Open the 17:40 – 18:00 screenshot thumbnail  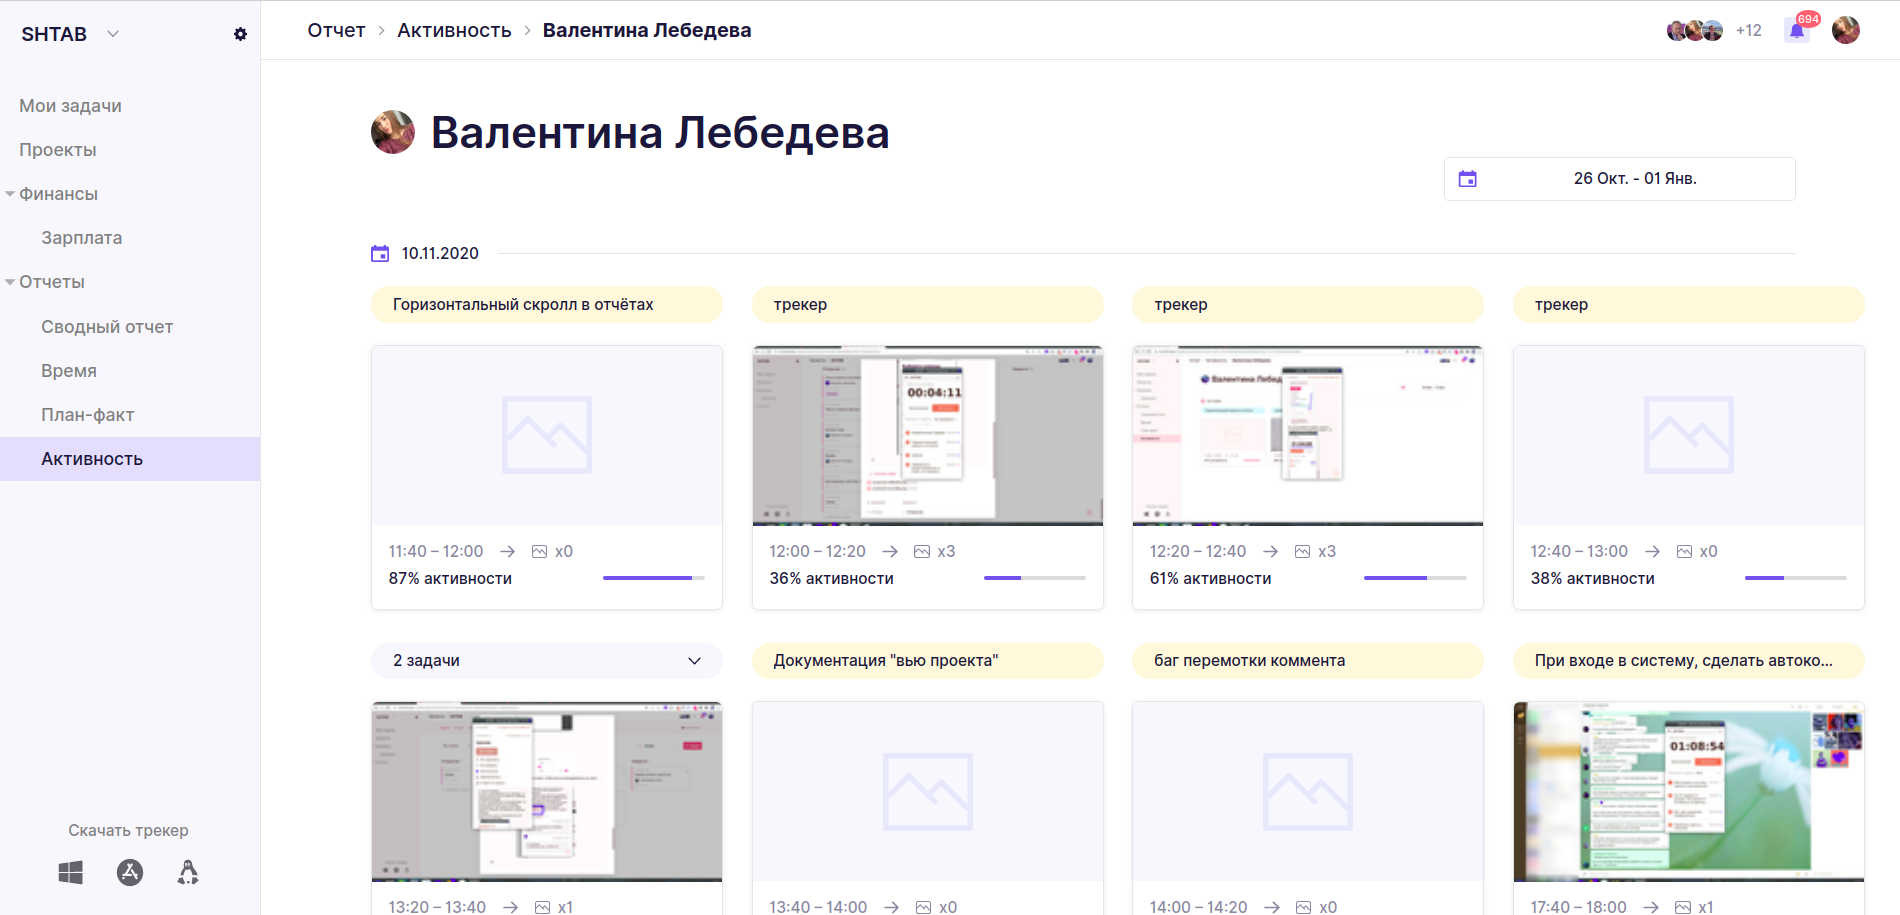click(x=1688, y=792)
